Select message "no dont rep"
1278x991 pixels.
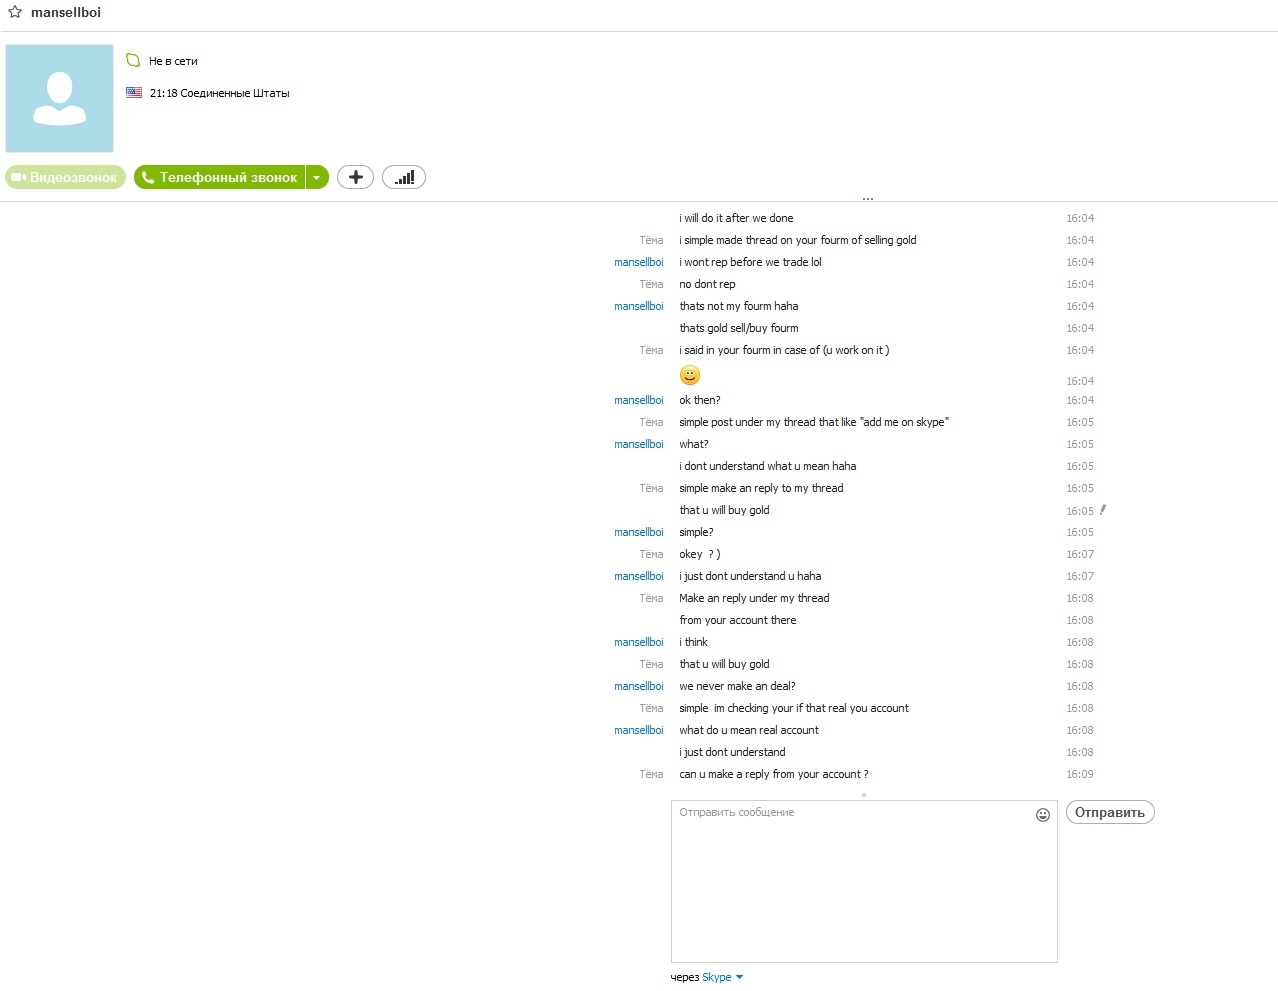(x=707, y=284)
